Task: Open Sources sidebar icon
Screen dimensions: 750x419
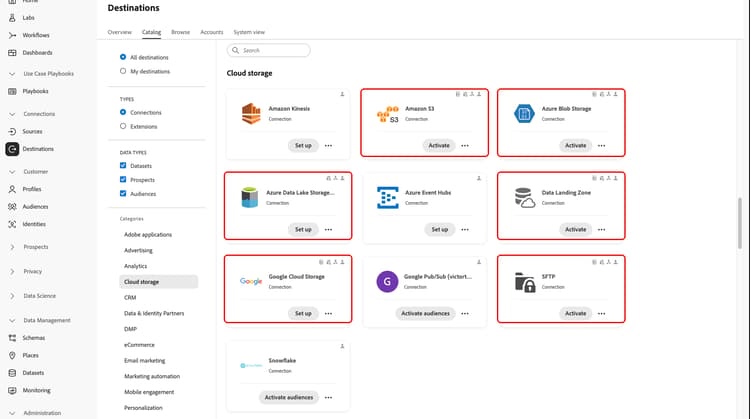Action: point(12,132)
